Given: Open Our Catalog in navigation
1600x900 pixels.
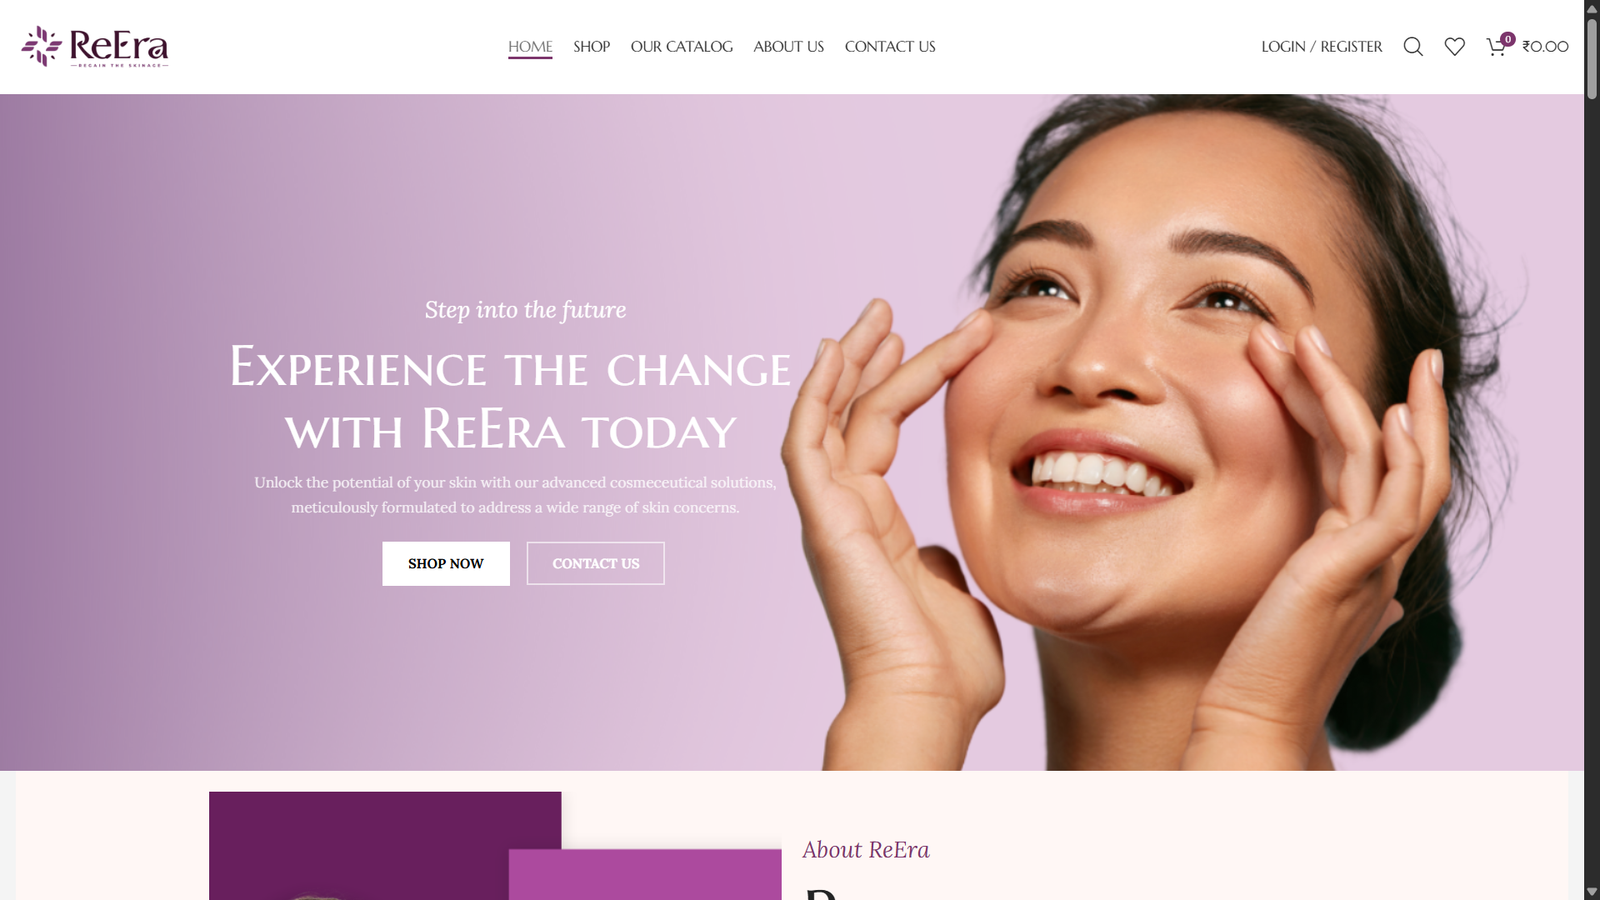Looking at the screenshot, I should click(682, 47).
